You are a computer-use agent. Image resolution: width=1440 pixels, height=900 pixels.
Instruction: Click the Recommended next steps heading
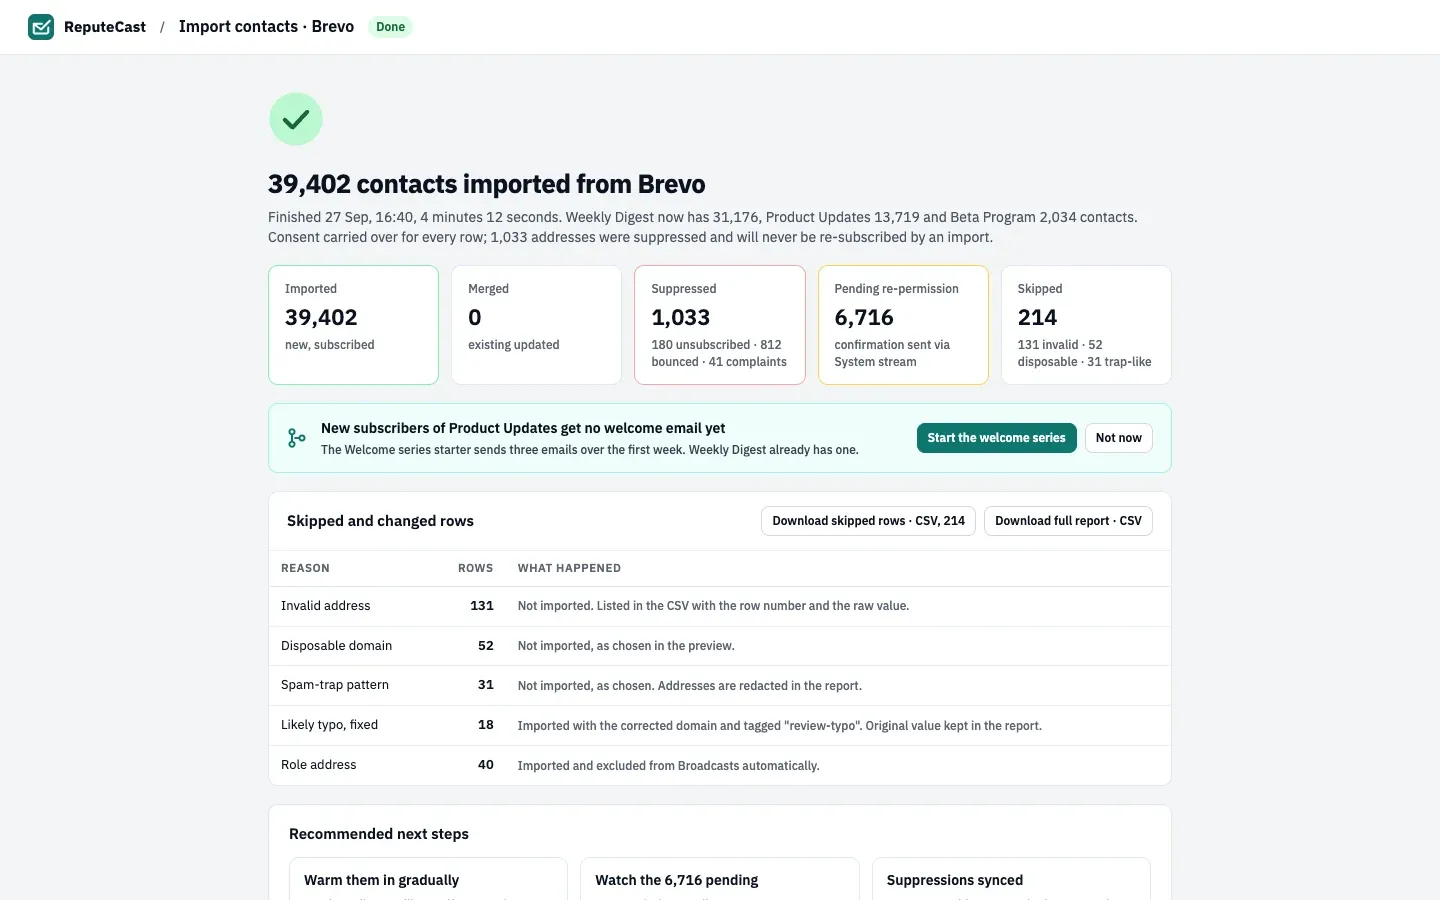click(379, 834)
